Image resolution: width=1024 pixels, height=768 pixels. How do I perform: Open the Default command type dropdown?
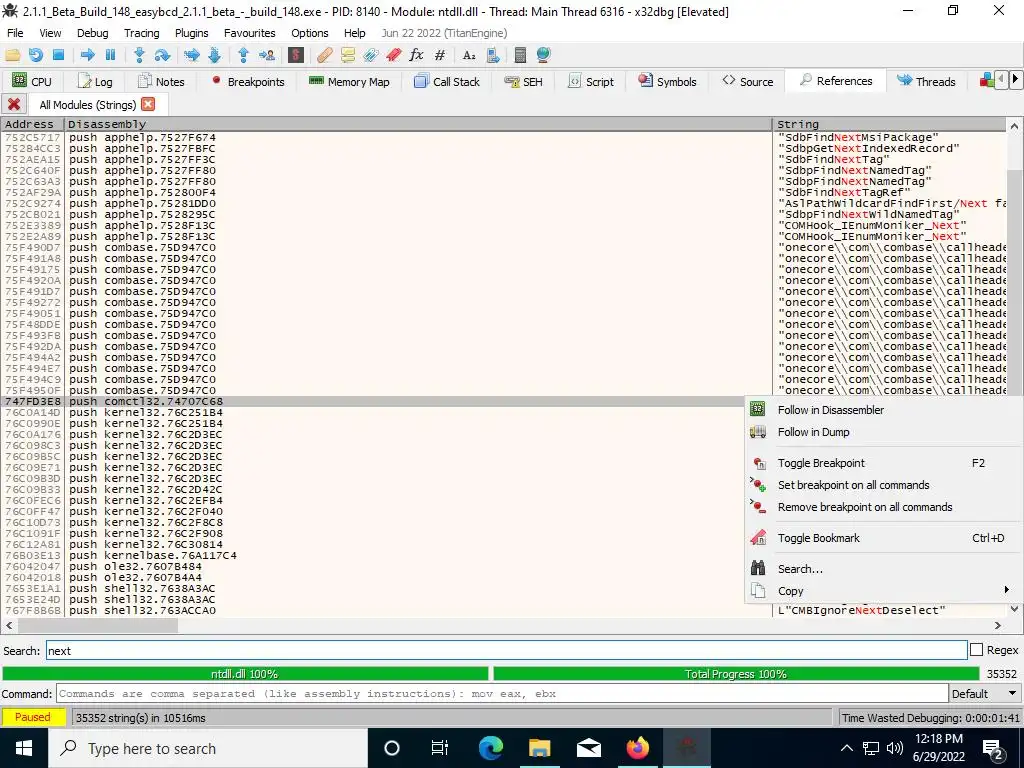(x=984, y=694)
